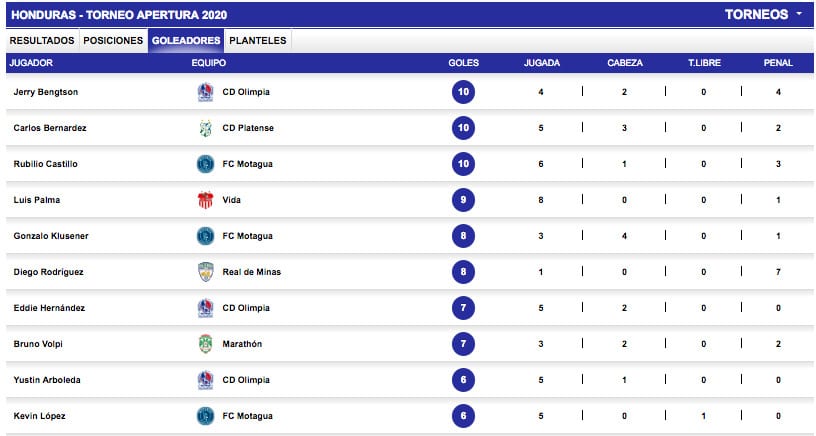The image size is (816, 436).
Task: Click the Marathón team crest
Action: pos(206,344)
